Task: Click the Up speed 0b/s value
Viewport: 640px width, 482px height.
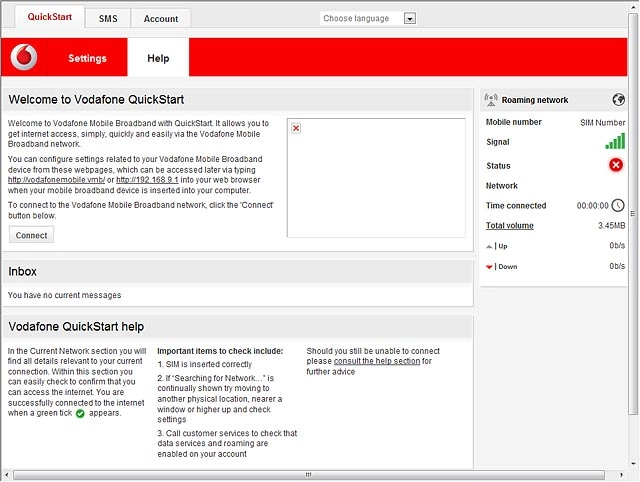Action: click(x=617, y=245)
